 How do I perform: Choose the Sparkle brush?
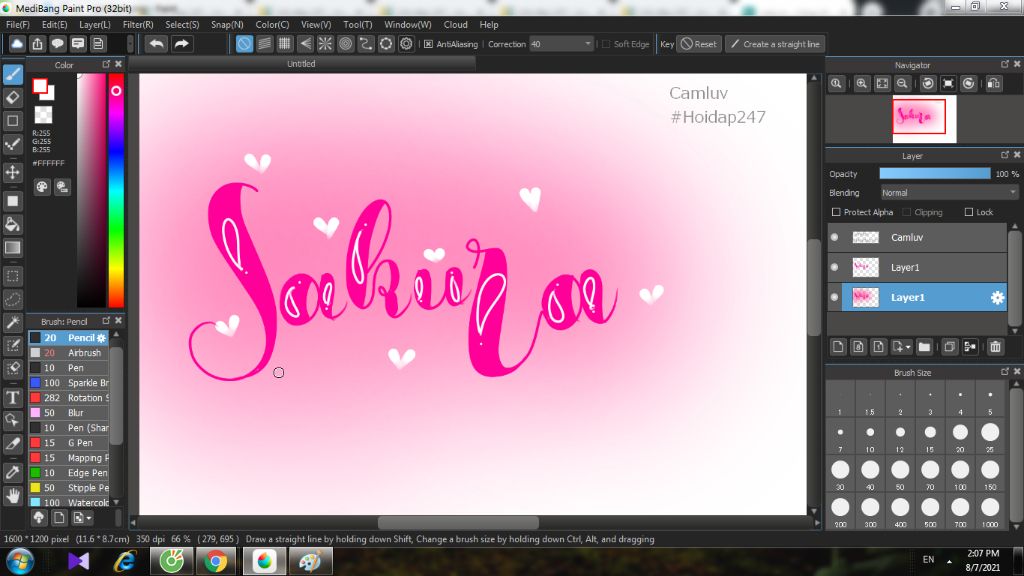[69, 383]
